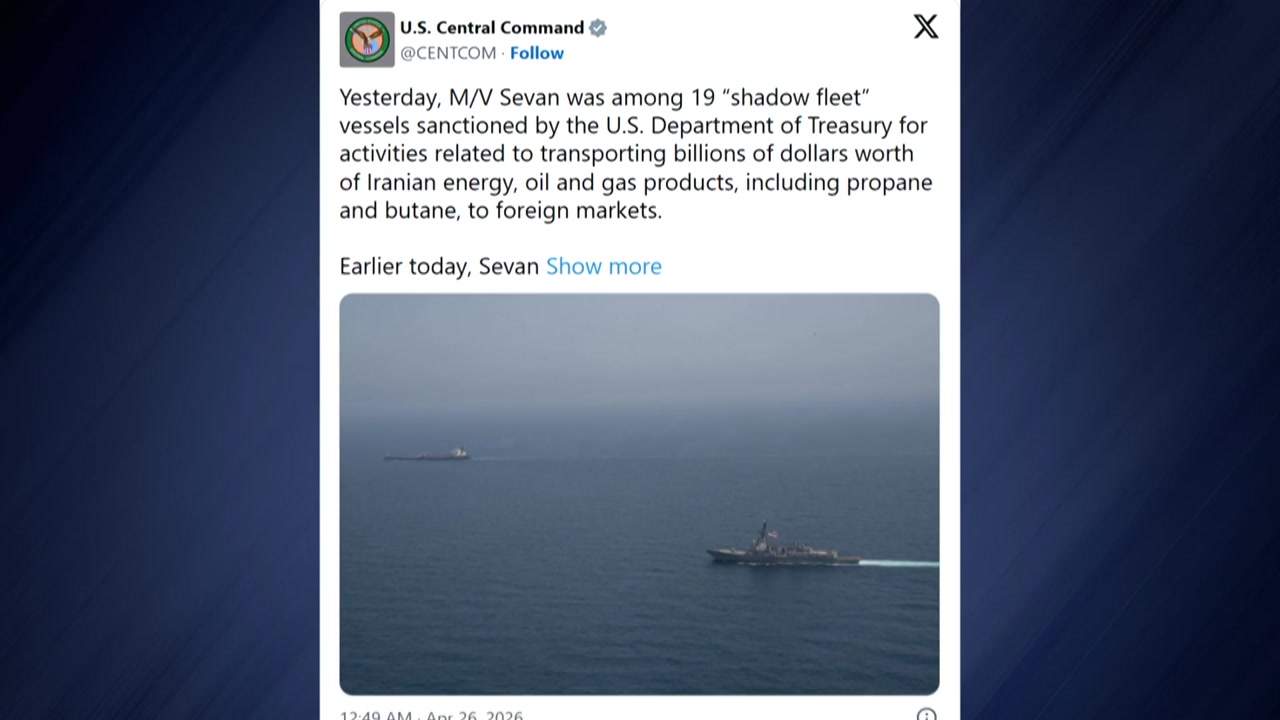Click the American flag on the warship

770,535
